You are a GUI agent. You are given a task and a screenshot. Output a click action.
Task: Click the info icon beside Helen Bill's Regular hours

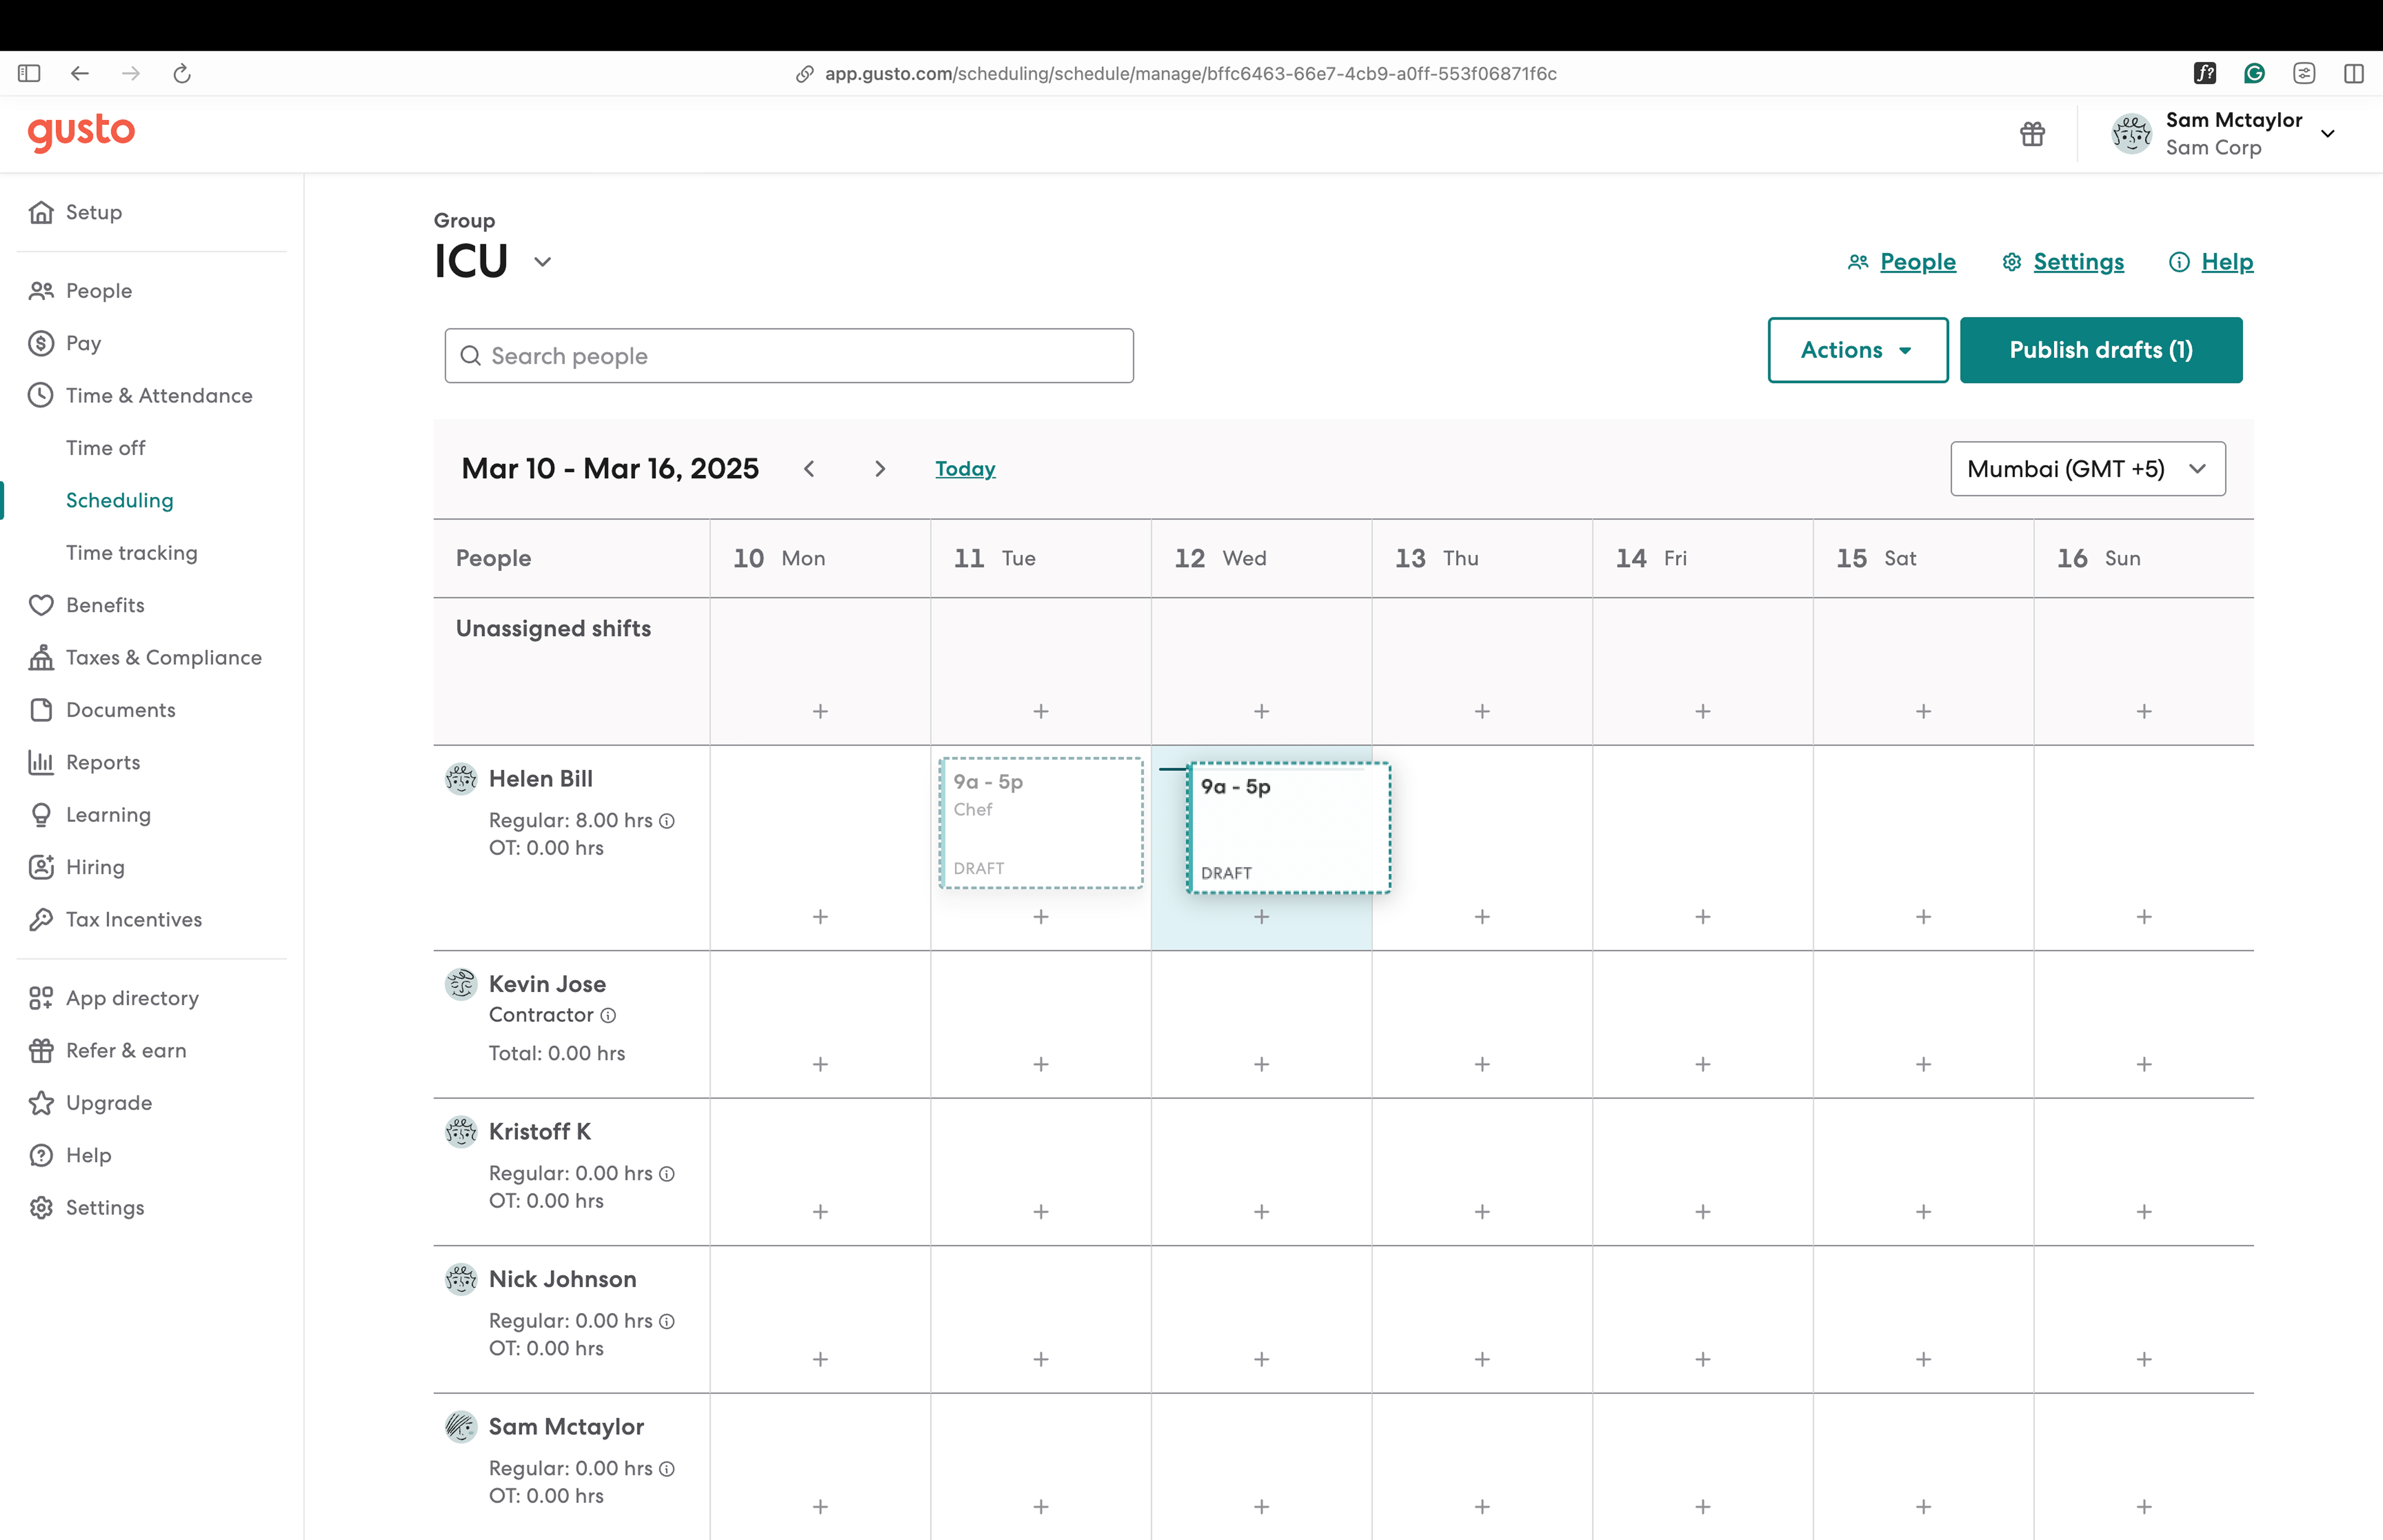tap(667, 821)
